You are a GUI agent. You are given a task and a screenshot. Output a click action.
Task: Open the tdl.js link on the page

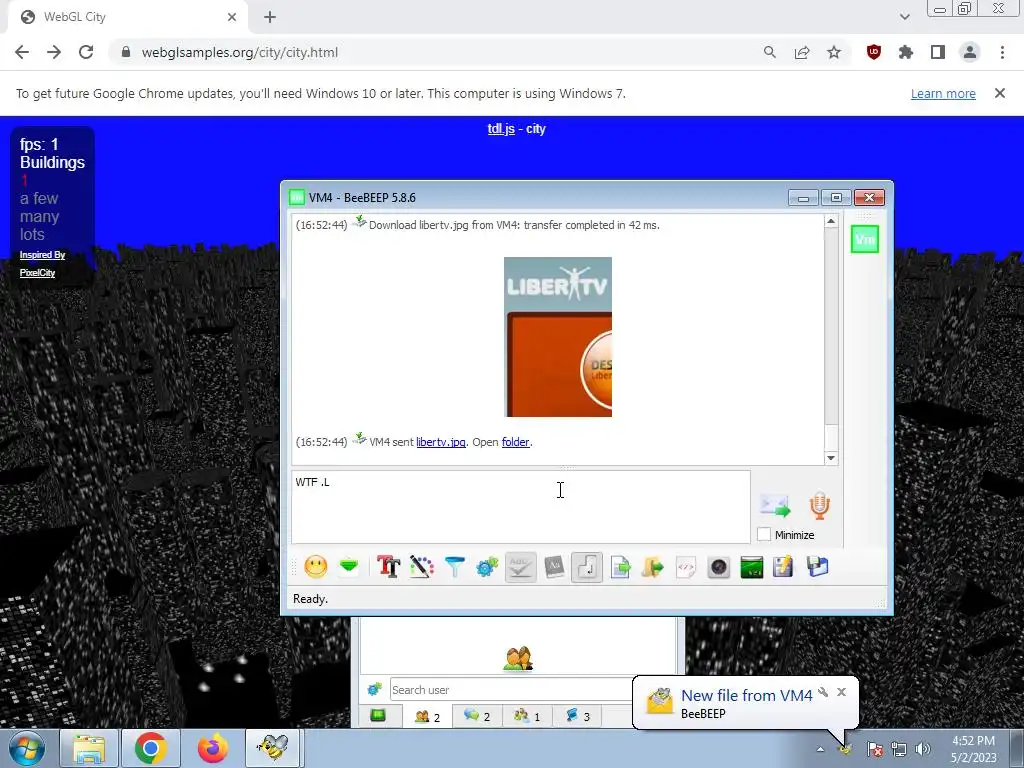[501, 129]
